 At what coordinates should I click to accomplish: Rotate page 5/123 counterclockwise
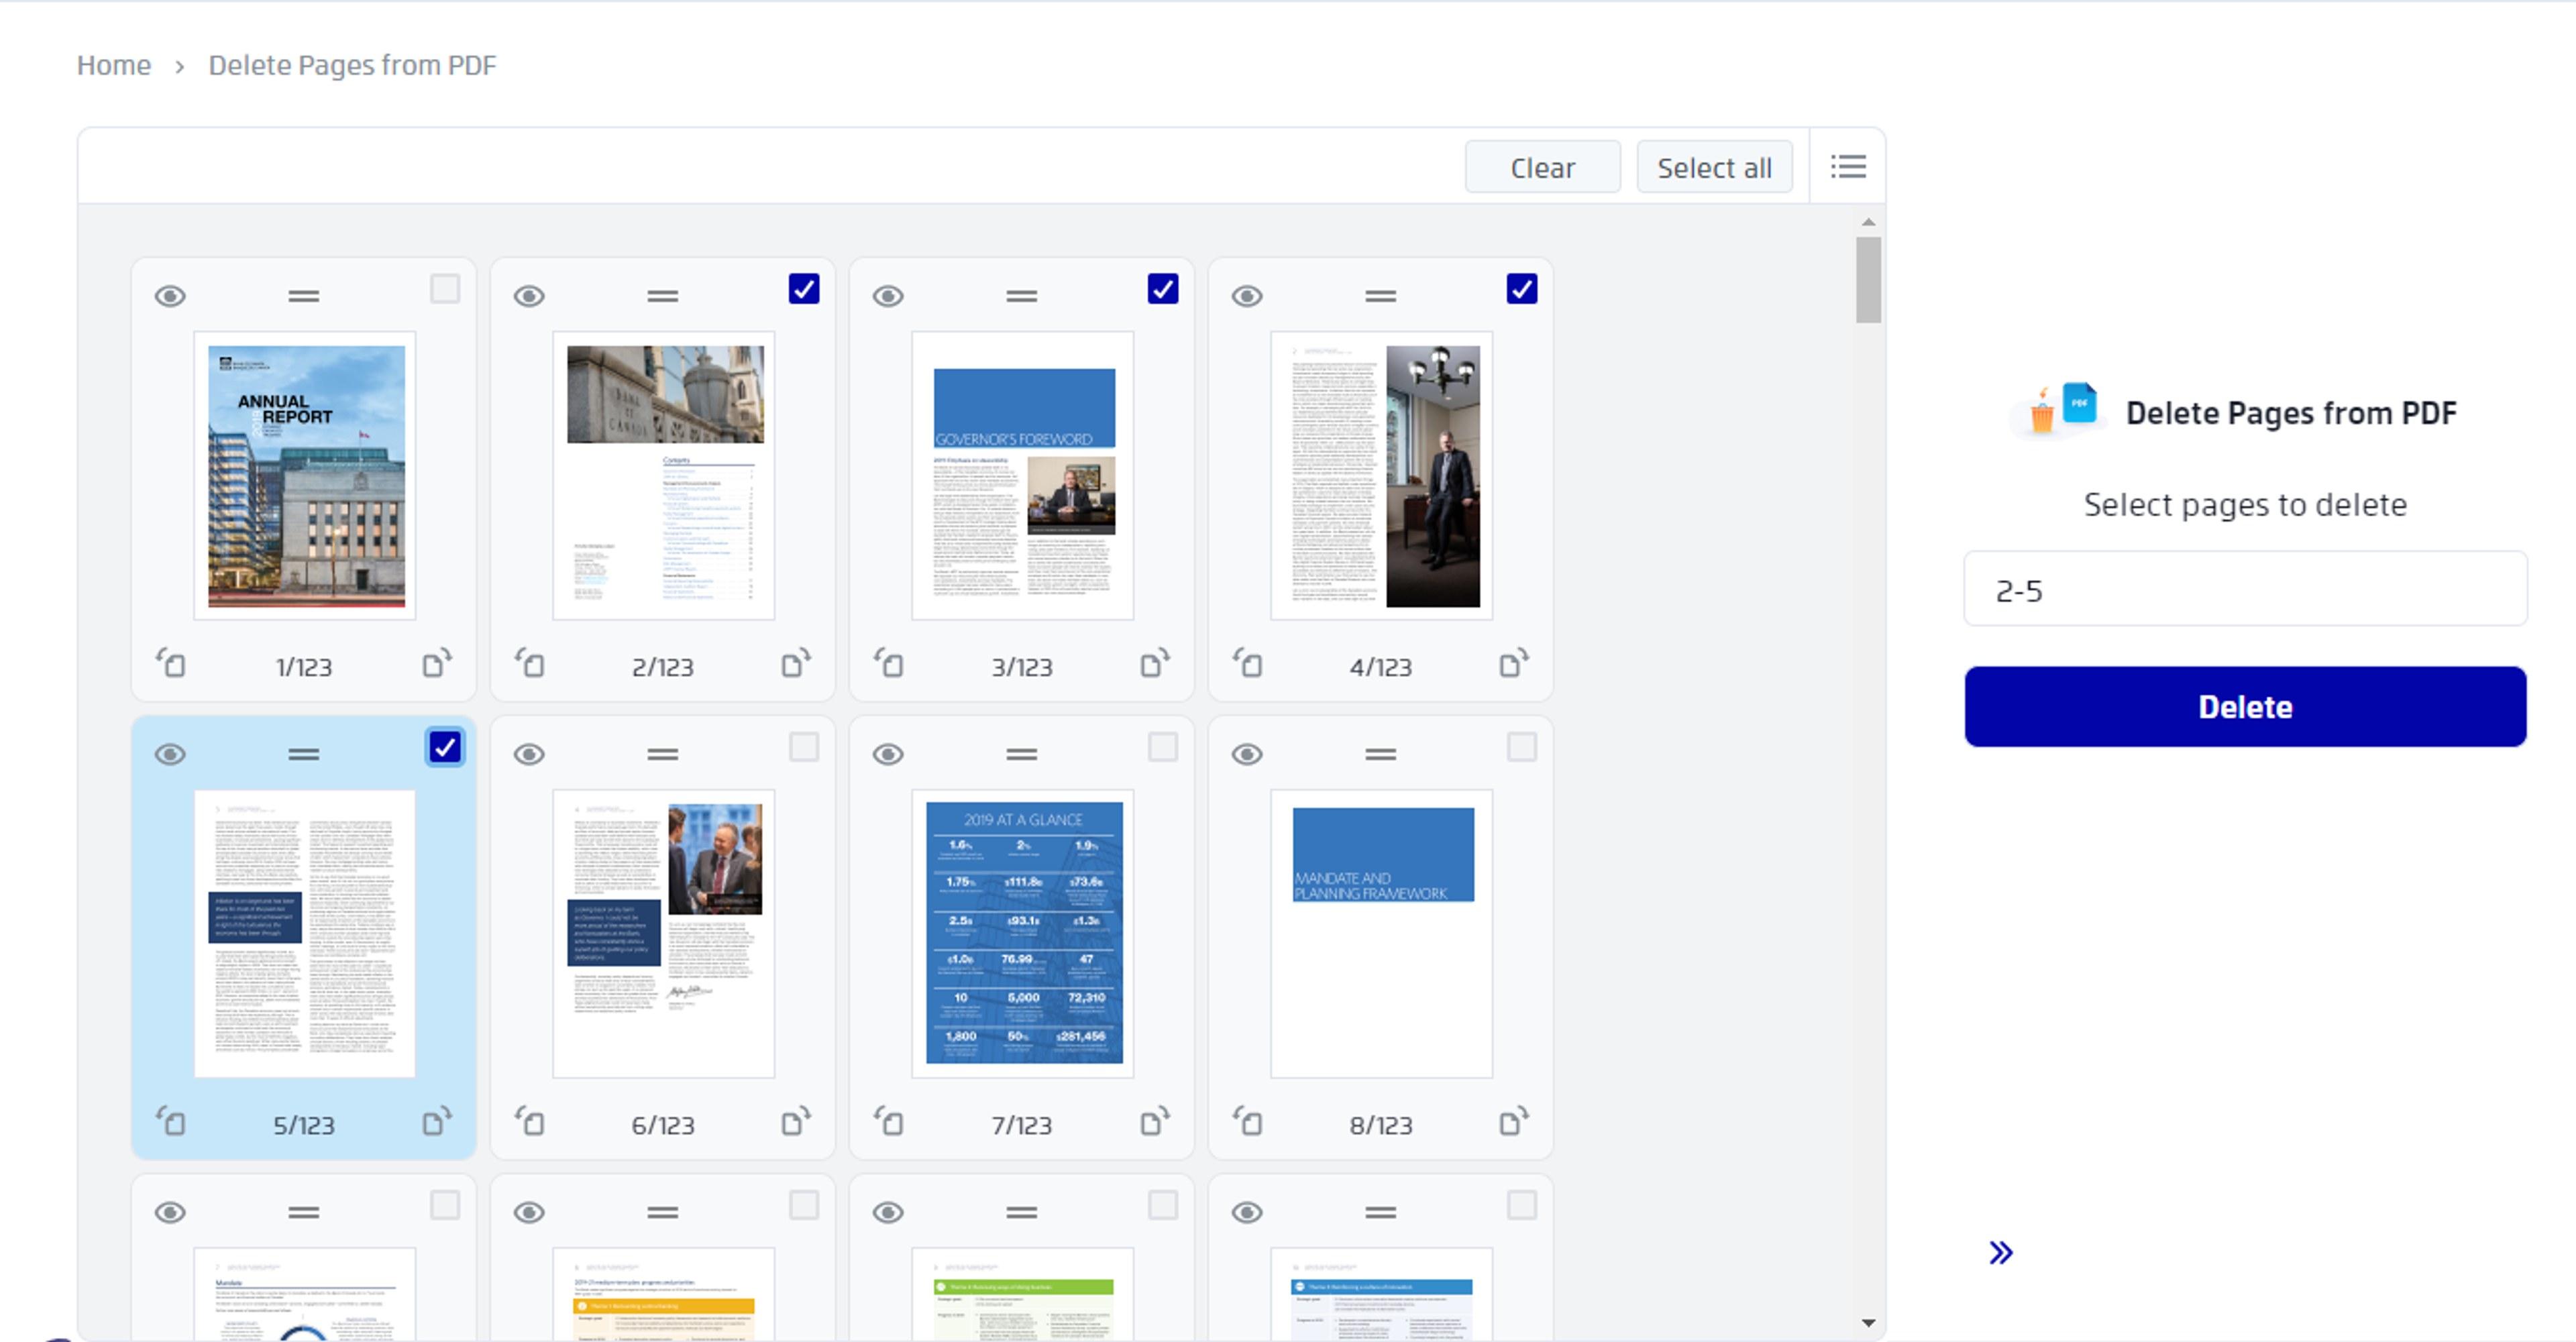pos(171,1121)
